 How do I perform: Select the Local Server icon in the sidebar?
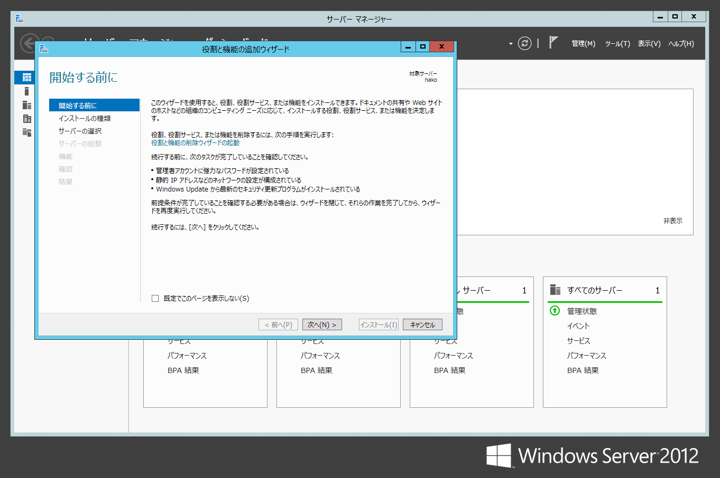point(27,91)
